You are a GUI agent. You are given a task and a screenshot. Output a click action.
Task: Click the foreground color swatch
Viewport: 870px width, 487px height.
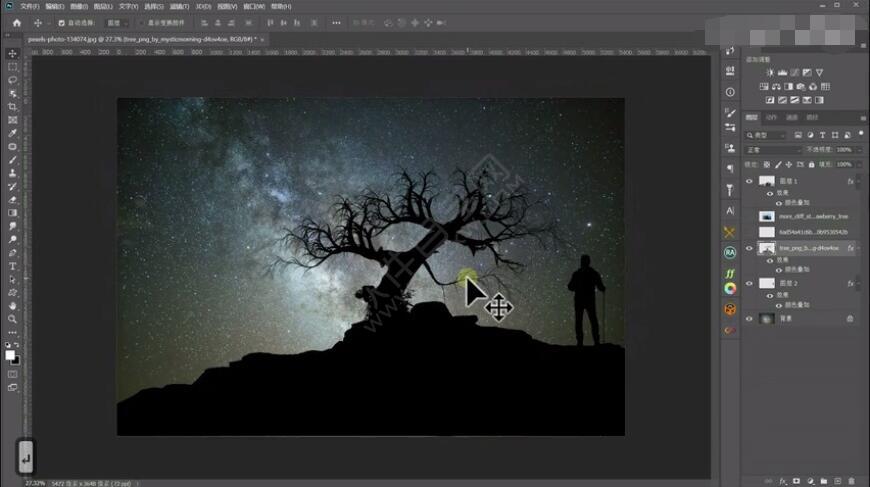tap(10, 355)
